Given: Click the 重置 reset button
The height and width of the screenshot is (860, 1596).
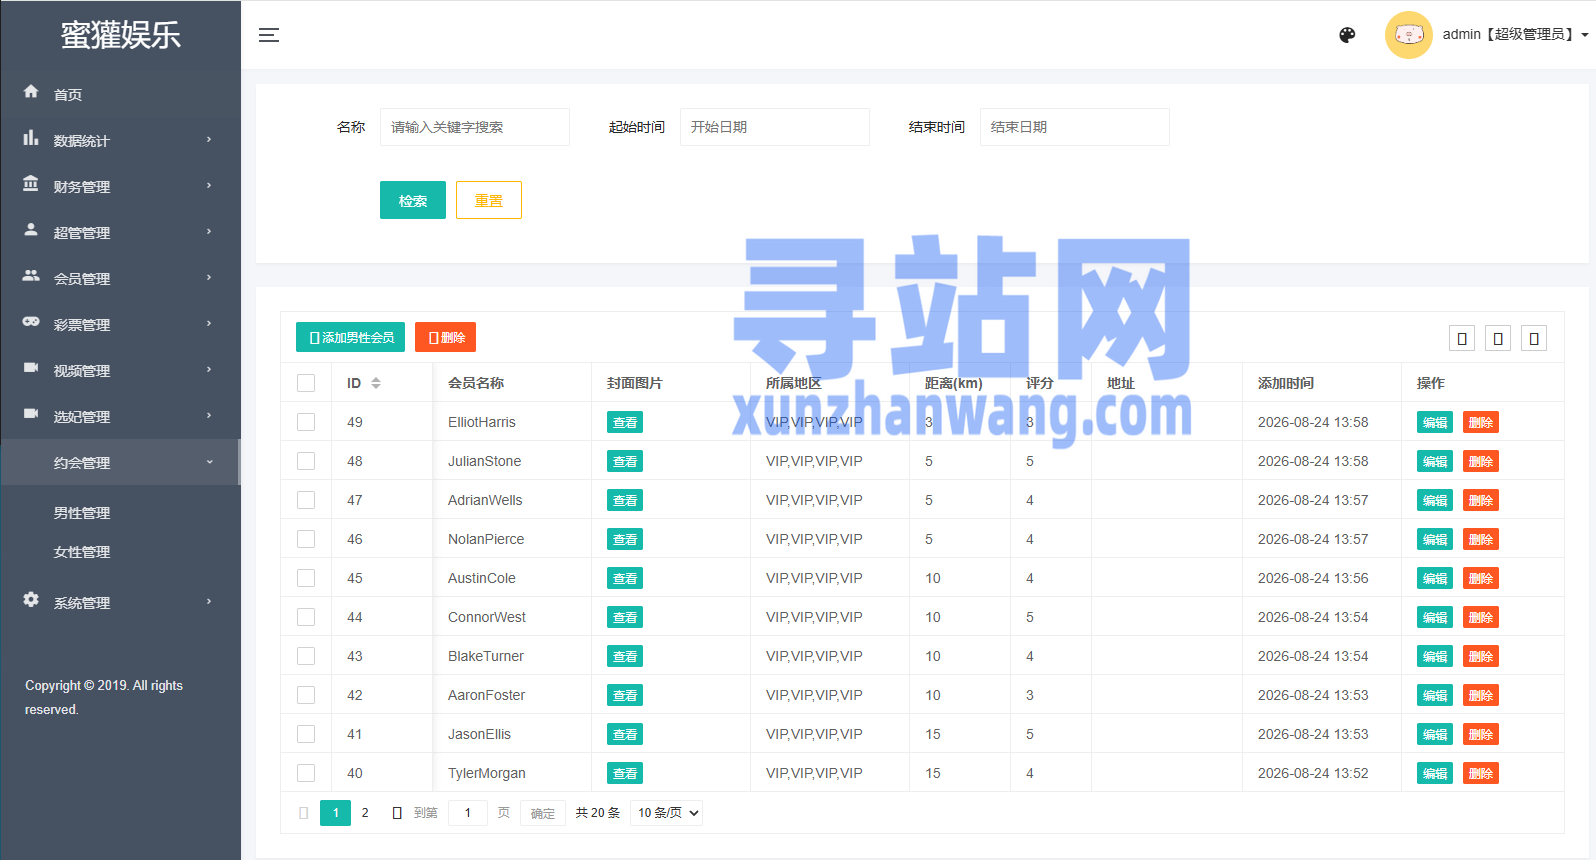Looking at the screenshot, I should point(489,200).
